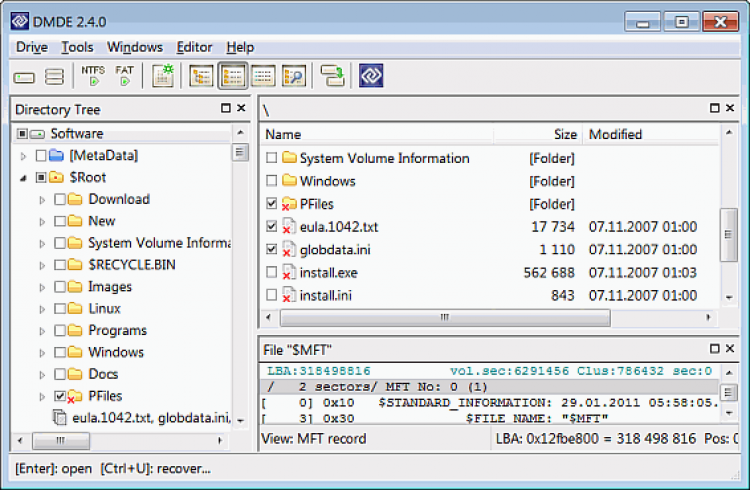Image resolution: width=750 pixels, height=490 pixels.
Task: Open the Editor menu
Action: 194,47
